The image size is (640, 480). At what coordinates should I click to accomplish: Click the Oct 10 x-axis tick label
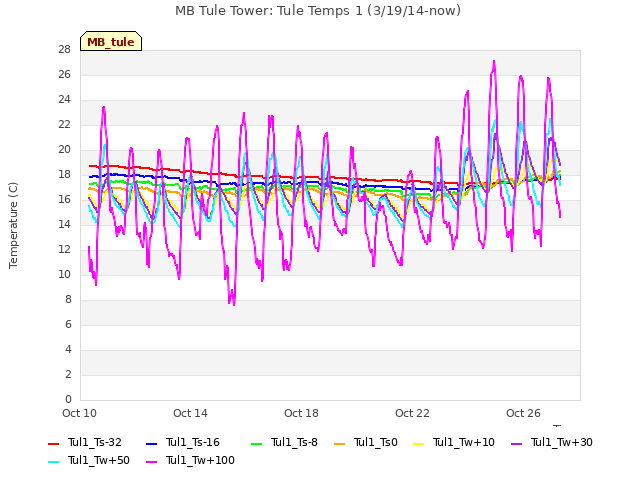(80, 413)
